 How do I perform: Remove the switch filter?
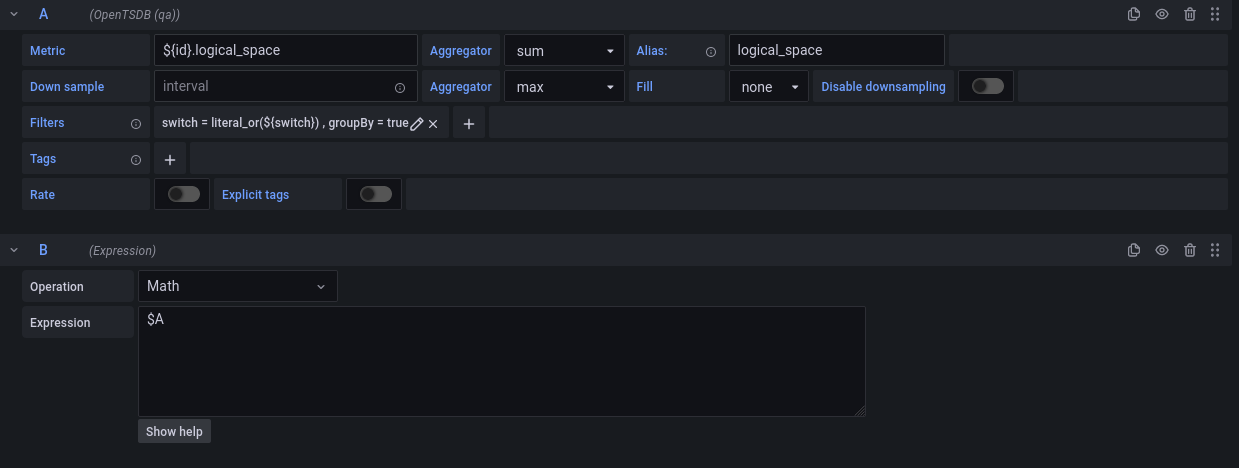click(433, 123)
